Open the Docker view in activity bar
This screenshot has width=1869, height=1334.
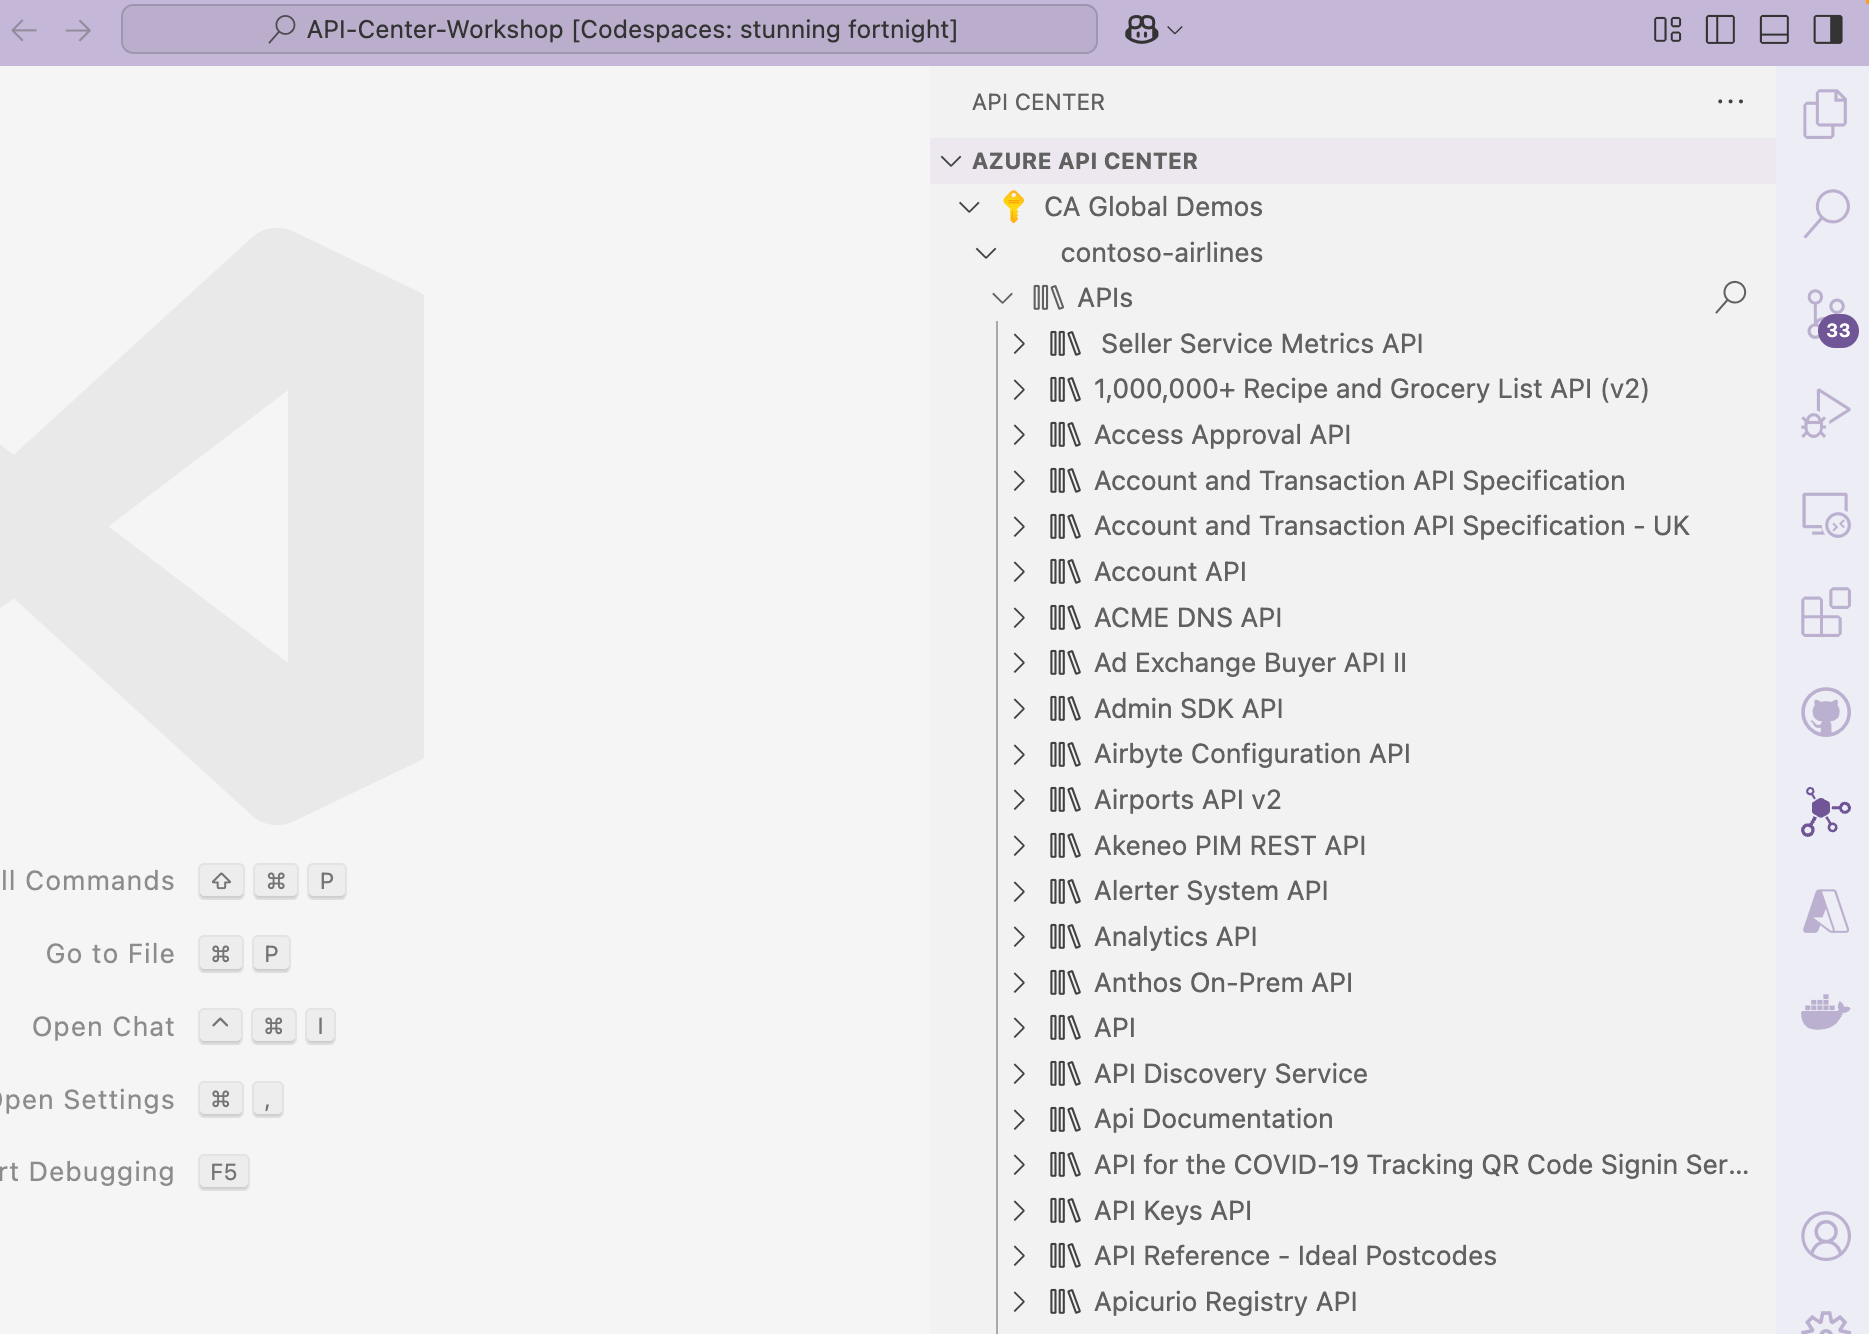(x=1825, y=1012)
